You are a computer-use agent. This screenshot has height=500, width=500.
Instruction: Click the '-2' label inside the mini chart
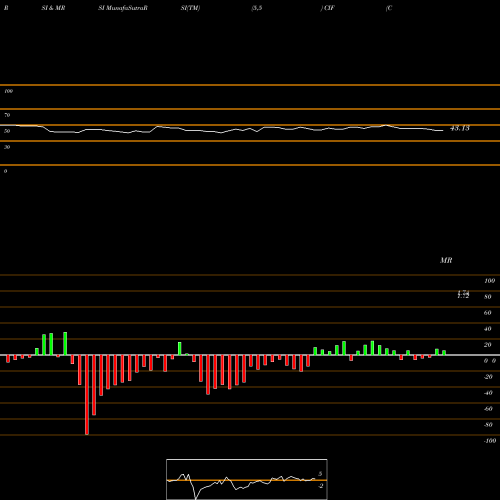320,486
